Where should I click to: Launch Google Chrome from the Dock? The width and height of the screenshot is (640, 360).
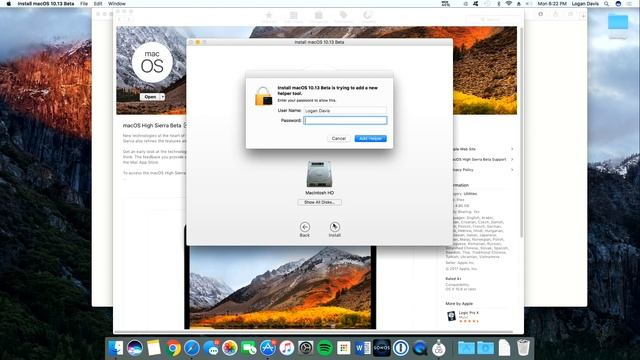pyautogui.click(x=173, y=348)
